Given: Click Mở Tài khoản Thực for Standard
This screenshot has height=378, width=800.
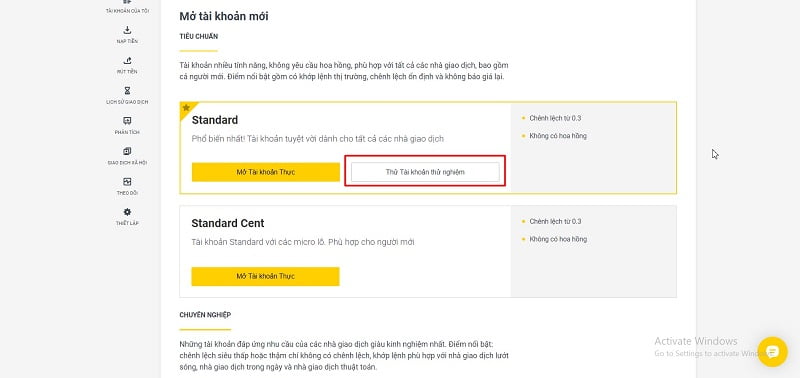Looking at the screenshot, I should [x=266, y=172].
